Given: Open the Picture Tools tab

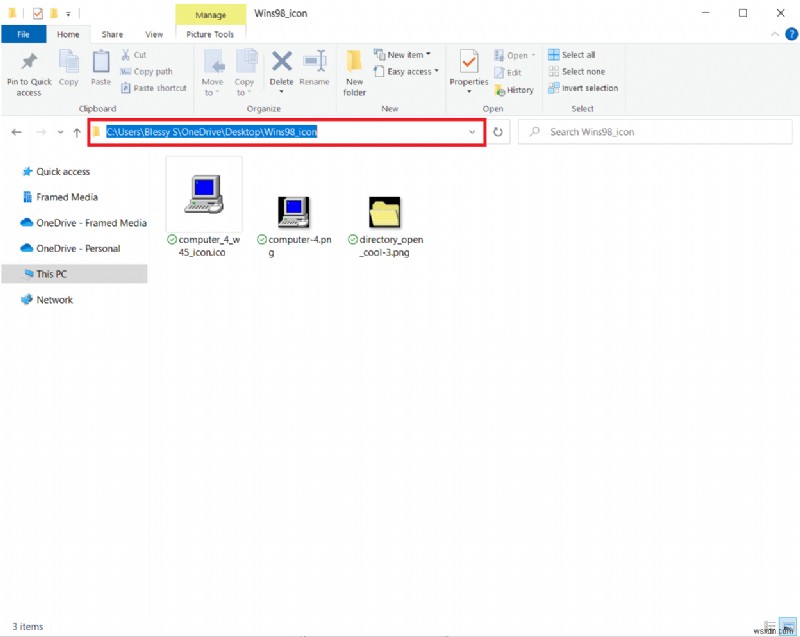Looking at the screenshot, I should point(210,34).
